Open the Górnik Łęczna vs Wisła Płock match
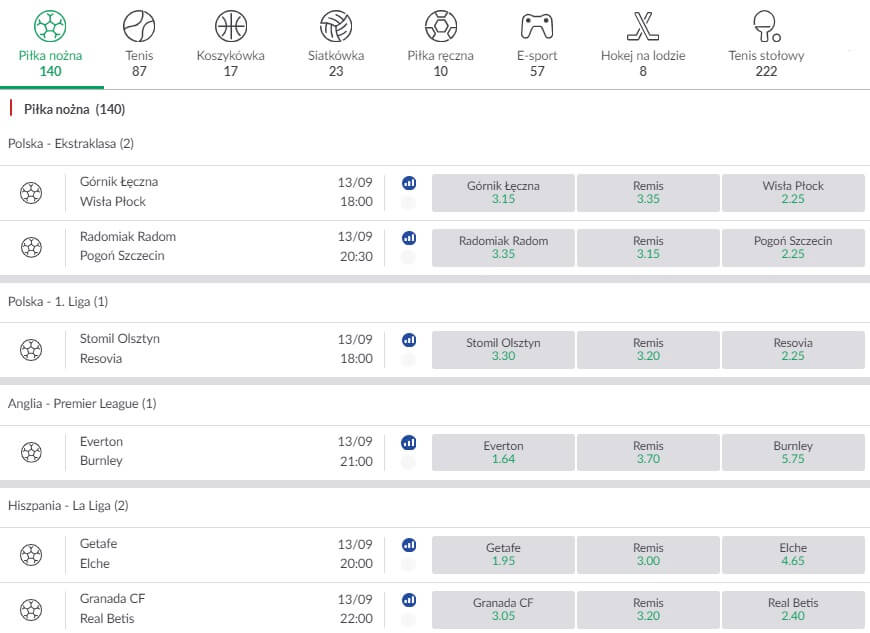 (x=119, y=191)
